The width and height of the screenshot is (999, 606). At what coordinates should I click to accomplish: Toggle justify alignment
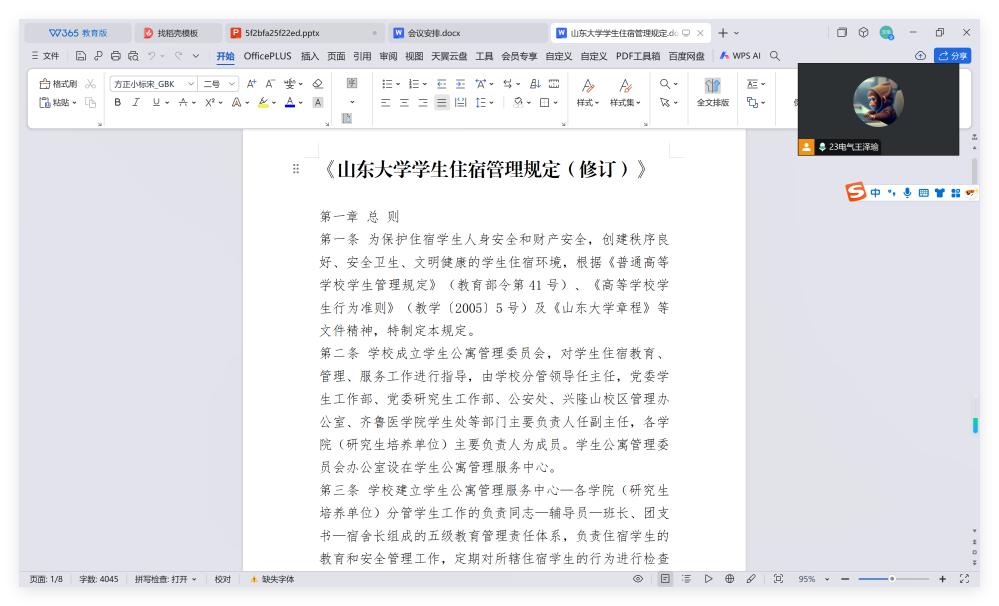tap(442, 102)
